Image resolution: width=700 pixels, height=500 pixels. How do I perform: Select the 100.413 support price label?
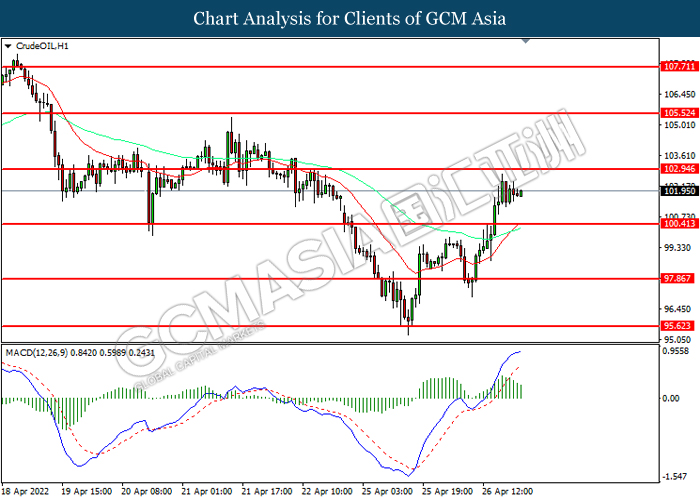tap(679, 223)
